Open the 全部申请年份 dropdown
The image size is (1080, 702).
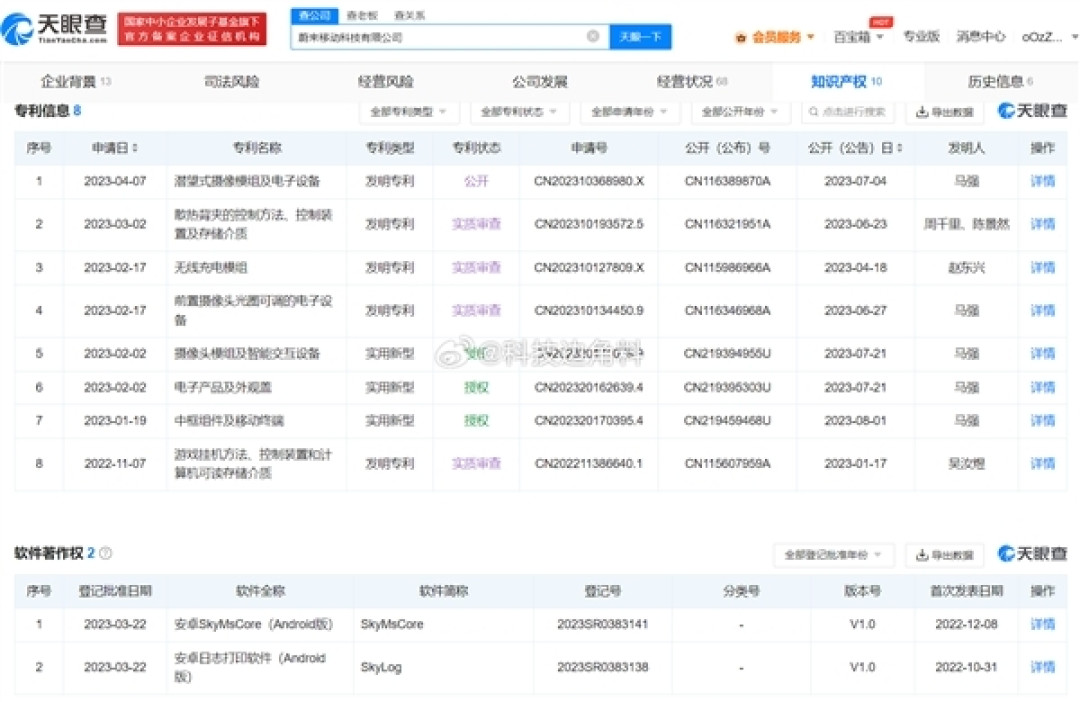point(630,112)
